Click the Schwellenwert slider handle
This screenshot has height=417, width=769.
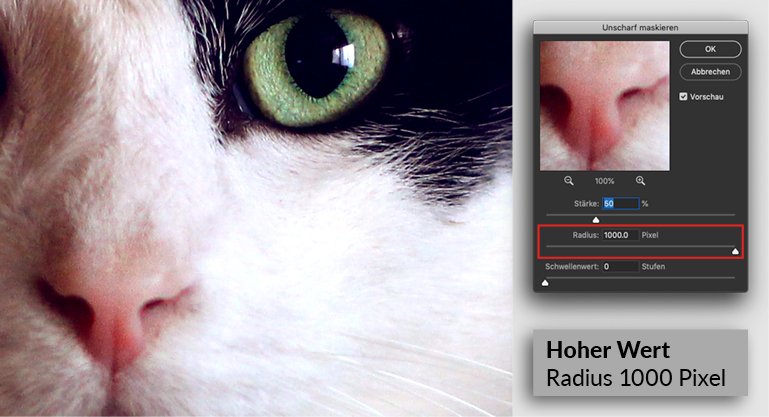(x=545, y=283)
